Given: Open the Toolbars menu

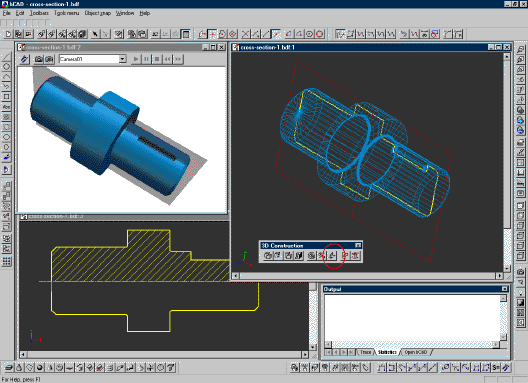Looking at the screenshot, I should click(x=39, y=13).
